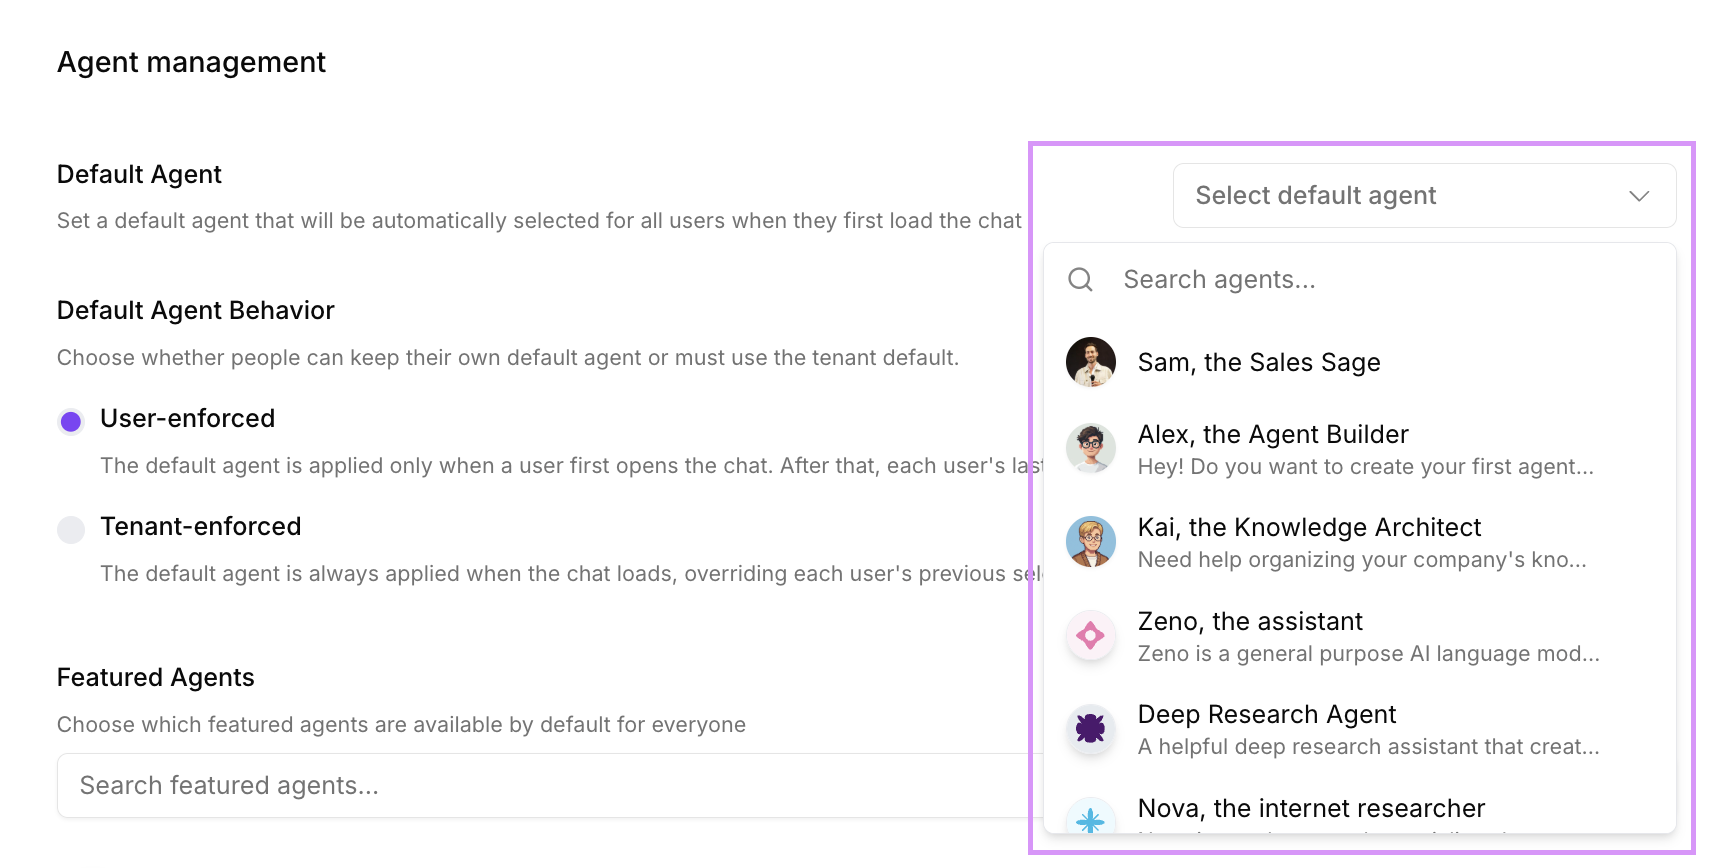Choose Kai, the Knowledge Architect option
This screenshot has height=868, width=1710.
(x=1360, y=542)
